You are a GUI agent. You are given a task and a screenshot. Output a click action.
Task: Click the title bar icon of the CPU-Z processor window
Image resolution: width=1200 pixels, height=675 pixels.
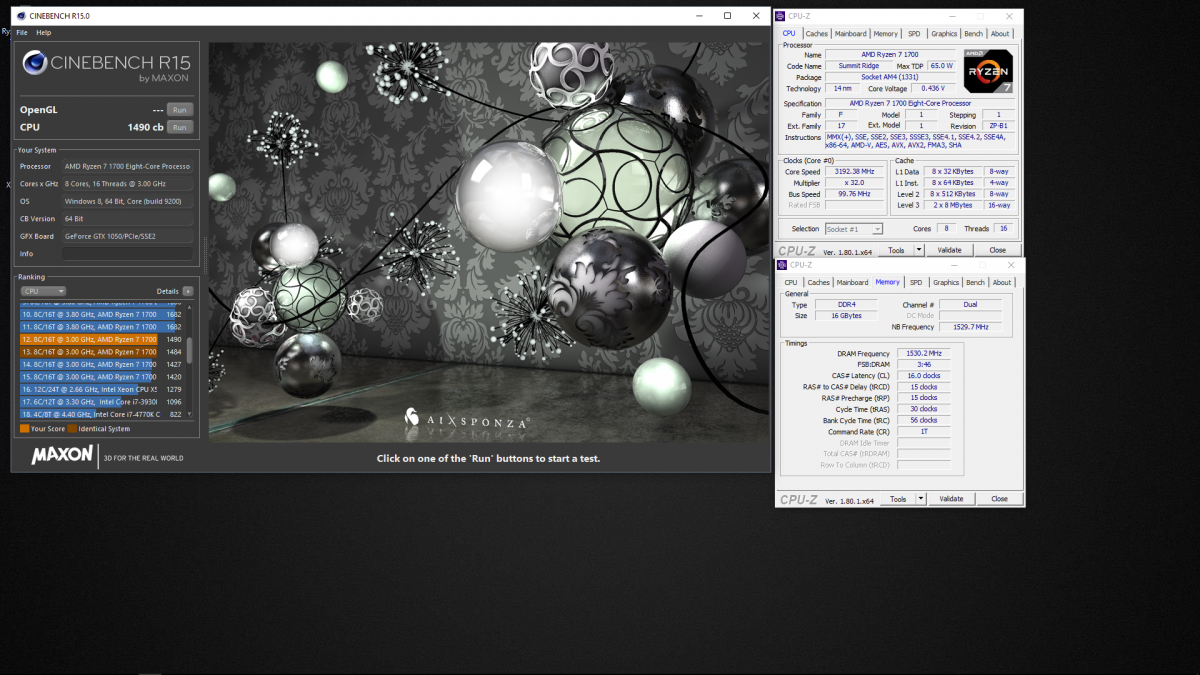pos(782,16)
